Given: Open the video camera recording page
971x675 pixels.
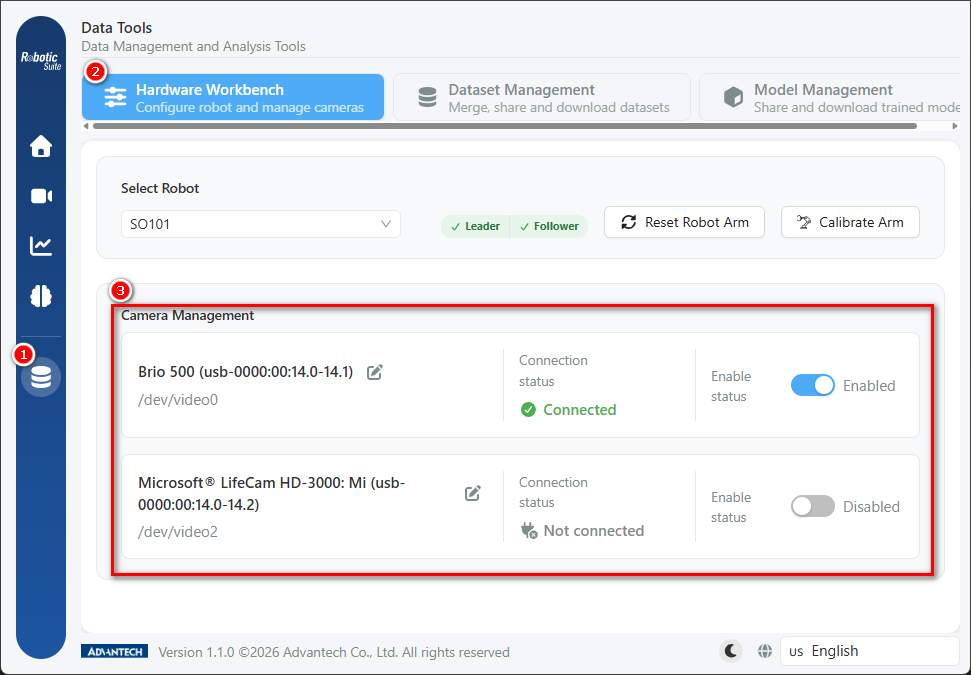Looking at the screenshot, I should [x=41, y=196].
